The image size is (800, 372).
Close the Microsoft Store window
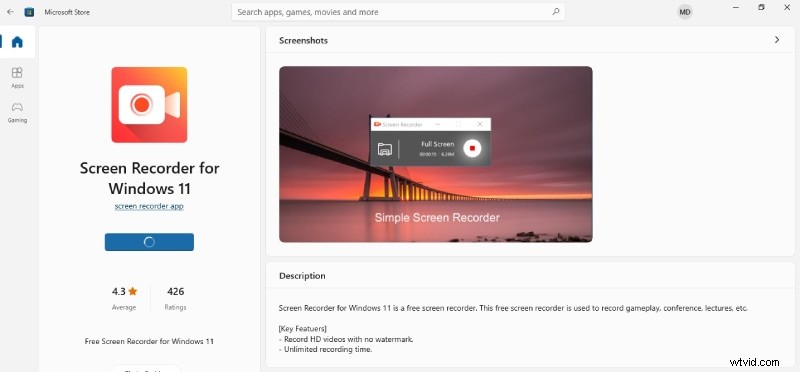click(786, 8)
